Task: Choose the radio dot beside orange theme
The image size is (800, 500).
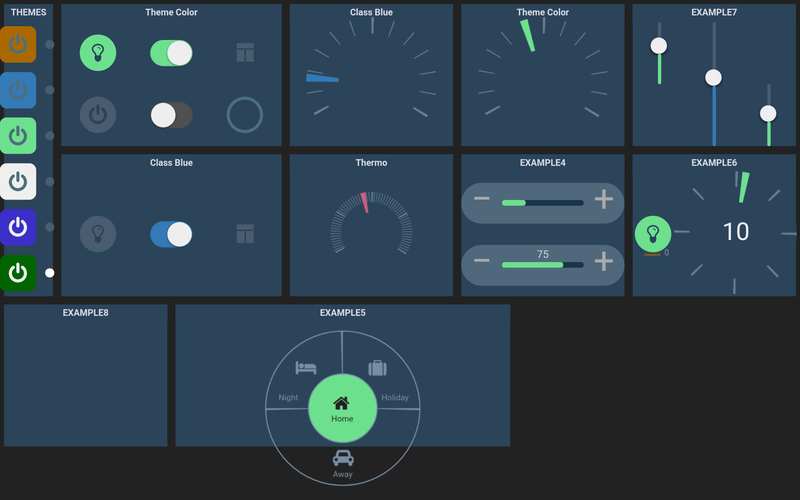Action: pos(49,44)
